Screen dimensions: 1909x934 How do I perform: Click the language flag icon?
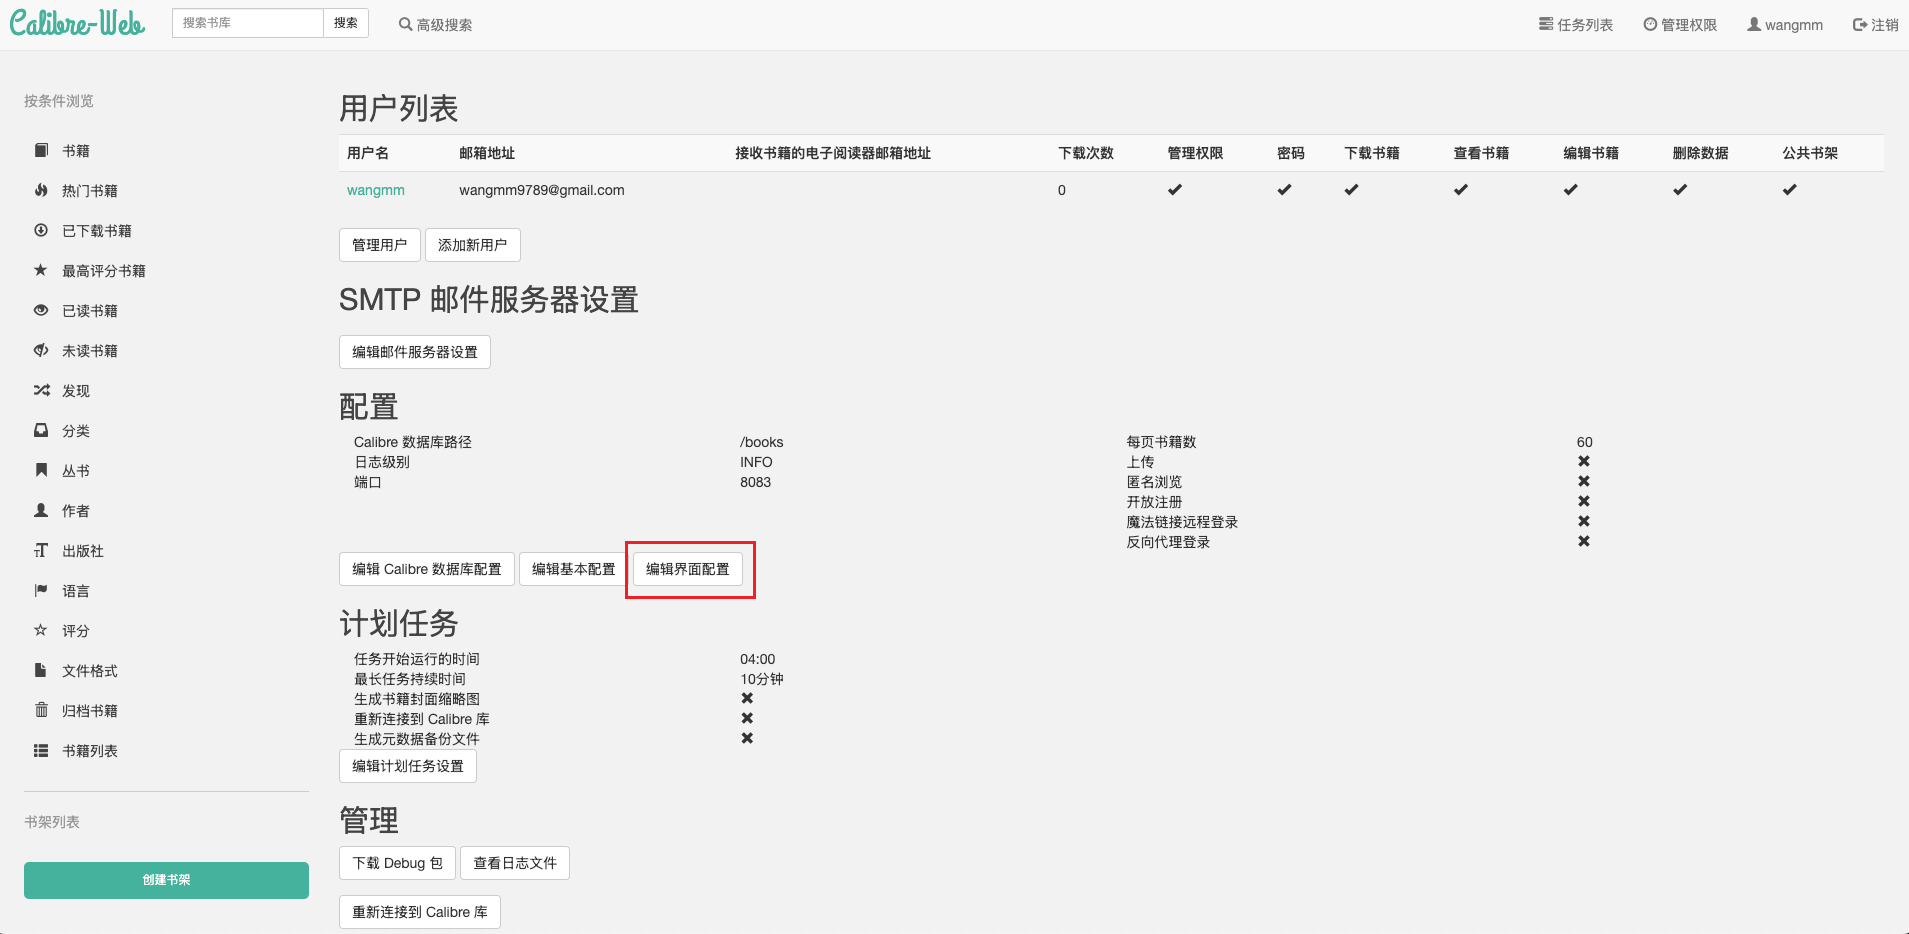click(x=41, y=590)
